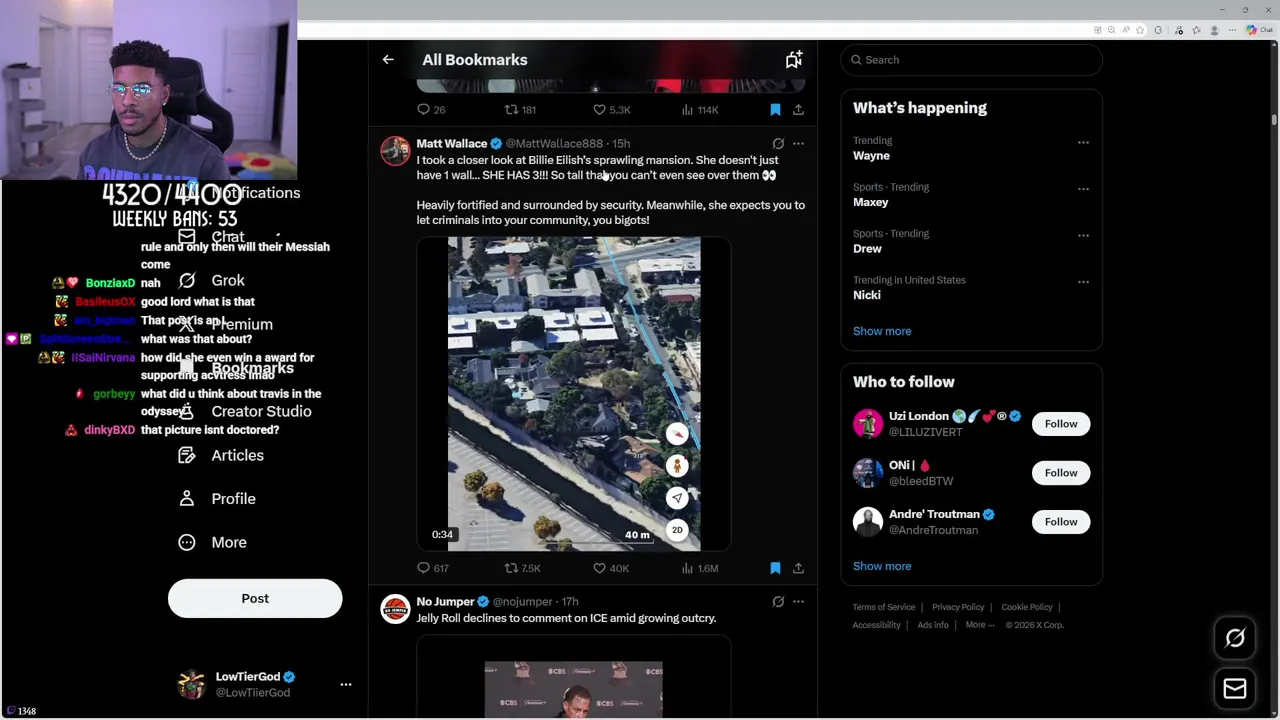Viewport: 1280px width, 720px height.
Task: Click the Post button
Action: 255,598
